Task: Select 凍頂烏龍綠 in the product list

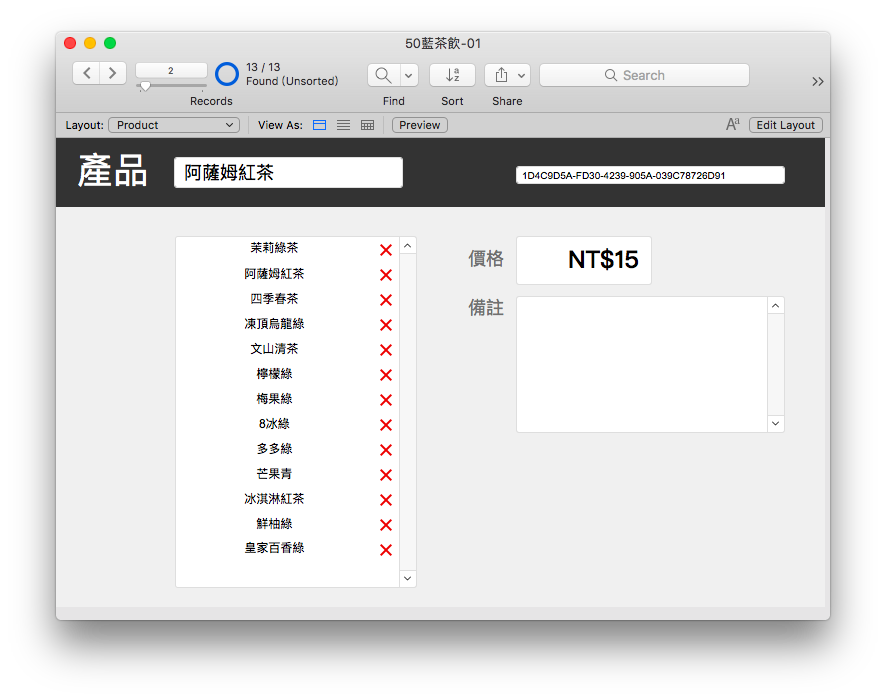Action: 274,324
